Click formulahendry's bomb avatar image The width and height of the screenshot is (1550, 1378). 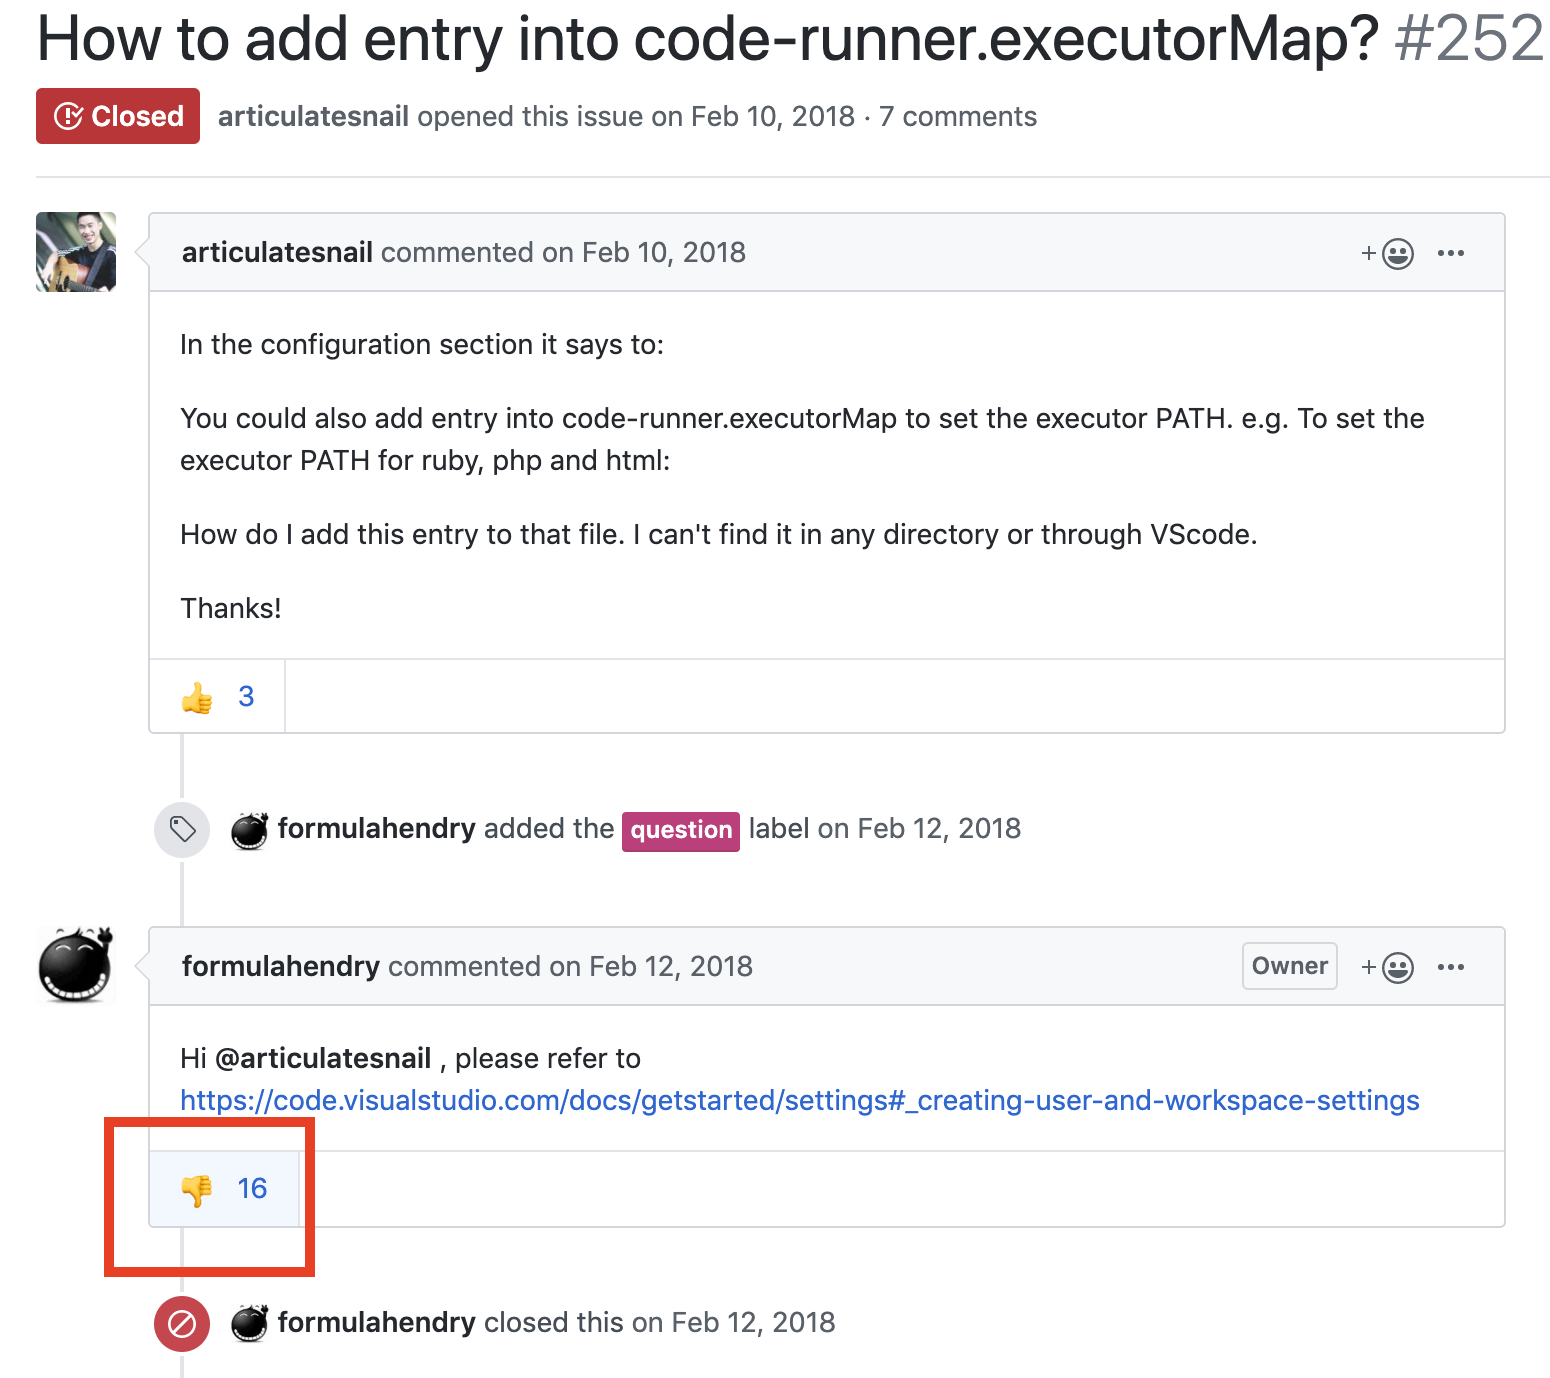coord(75,965)
